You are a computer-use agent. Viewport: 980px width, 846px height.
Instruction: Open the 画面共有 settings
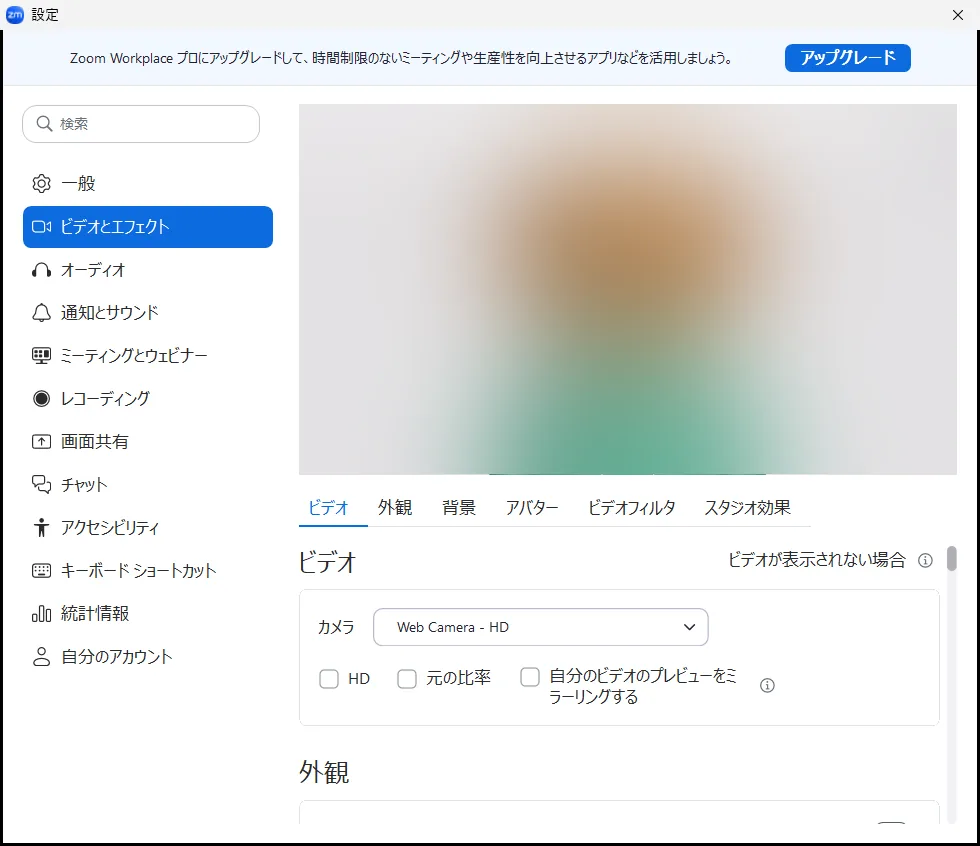tap(148, 442)
